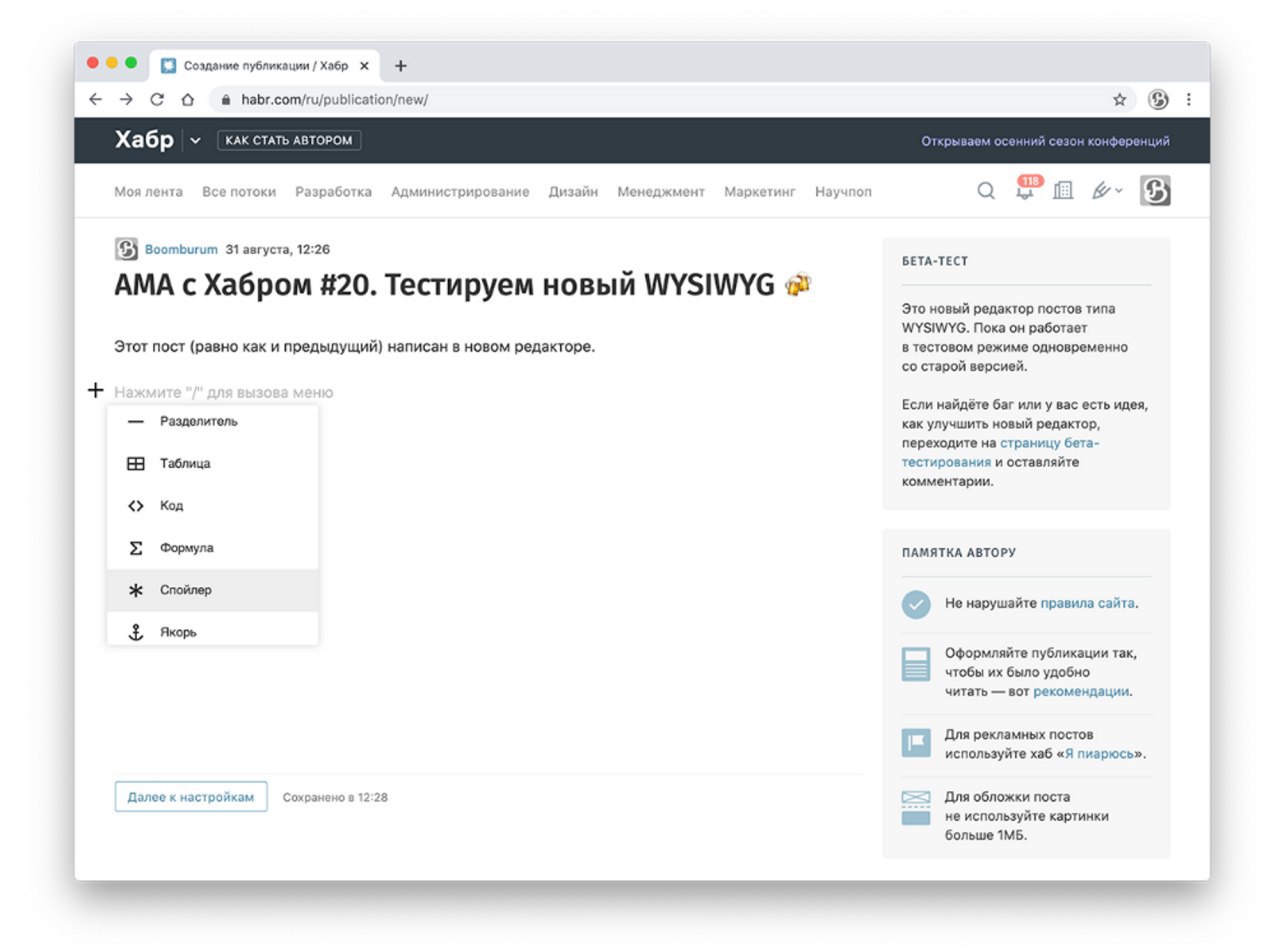Open Все потоки section
This screenshot has height=949, width=1280.
(x=239, y=192)
